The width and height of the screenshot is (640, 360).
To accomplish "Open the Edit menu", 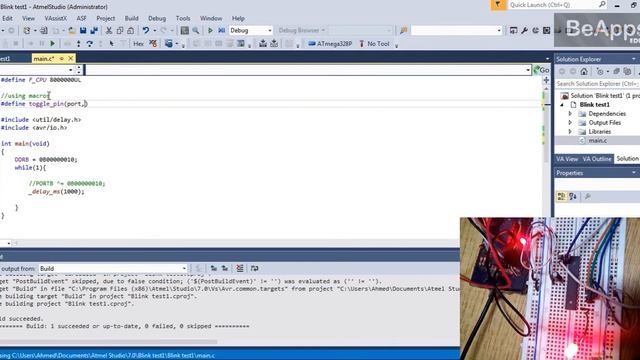I will [7, 18].
